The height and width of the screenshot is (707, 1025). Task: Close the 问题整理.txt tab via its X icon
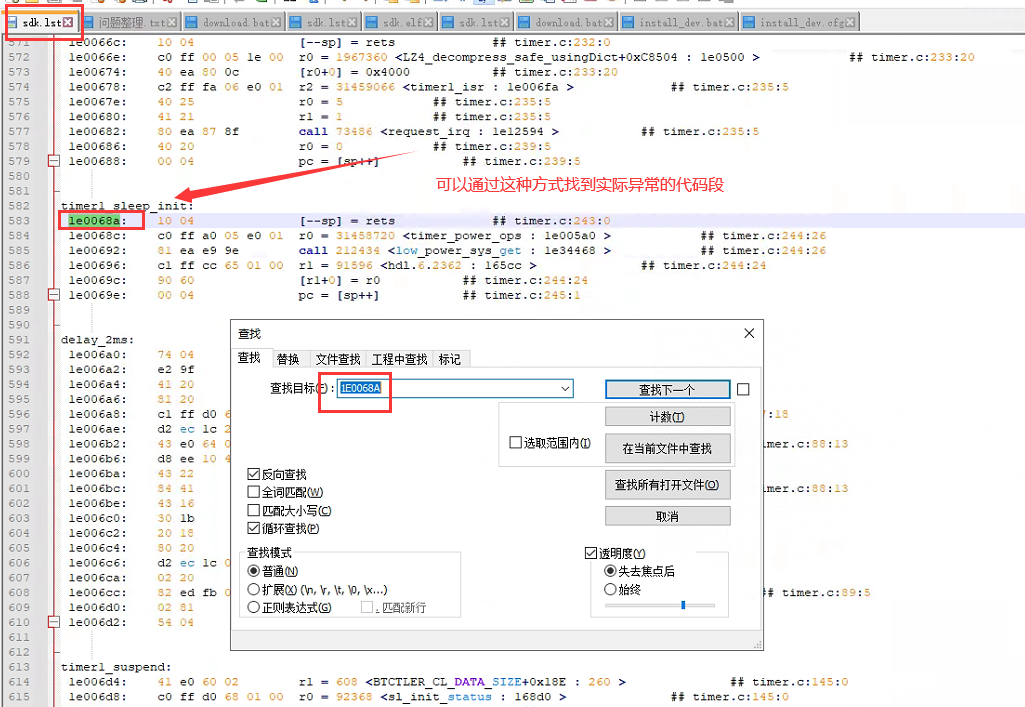pos(172,22)
